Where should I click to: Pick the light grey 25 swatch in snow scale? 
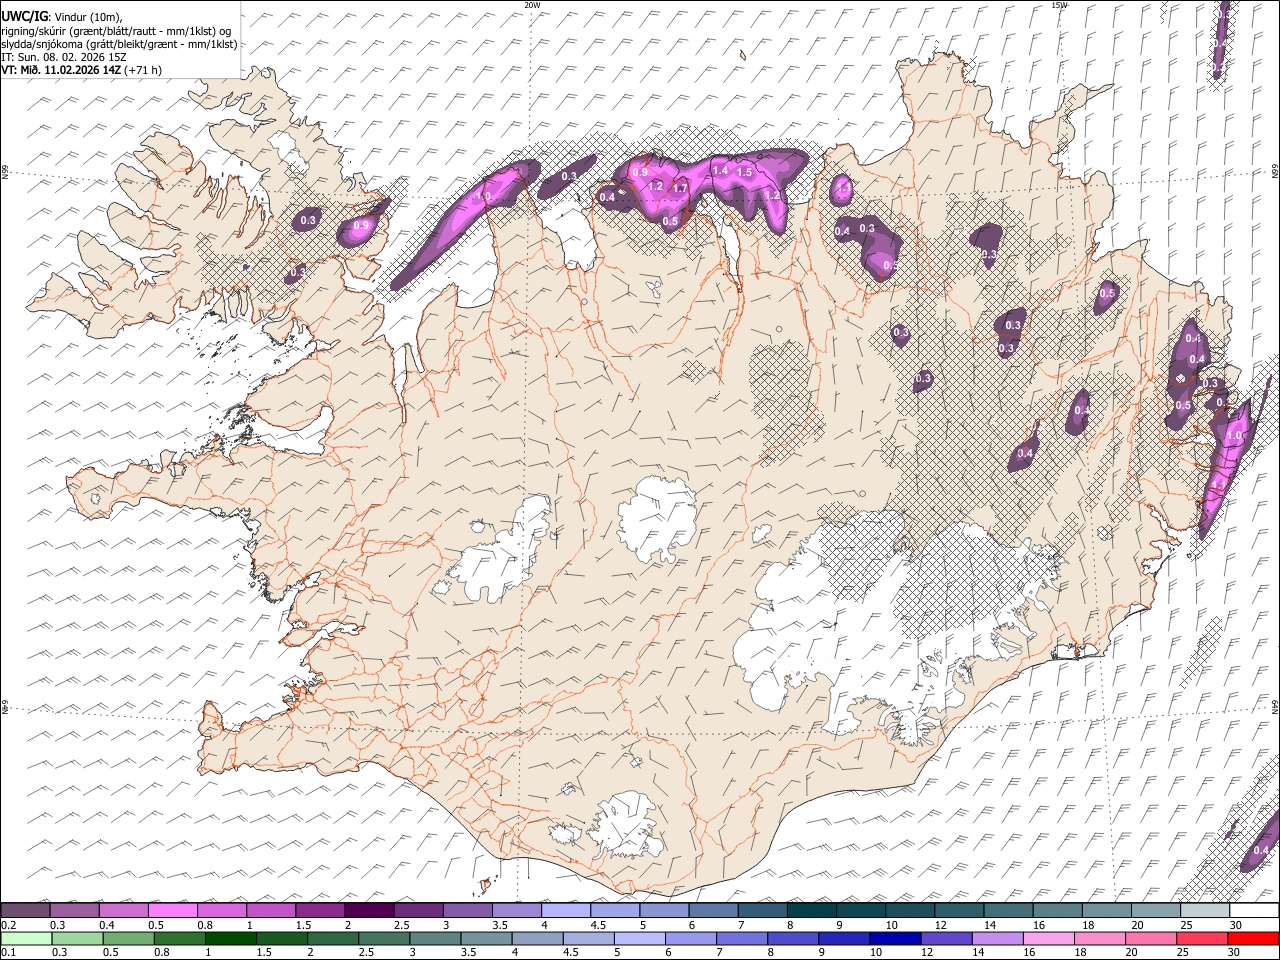[x=1205, y=911]
